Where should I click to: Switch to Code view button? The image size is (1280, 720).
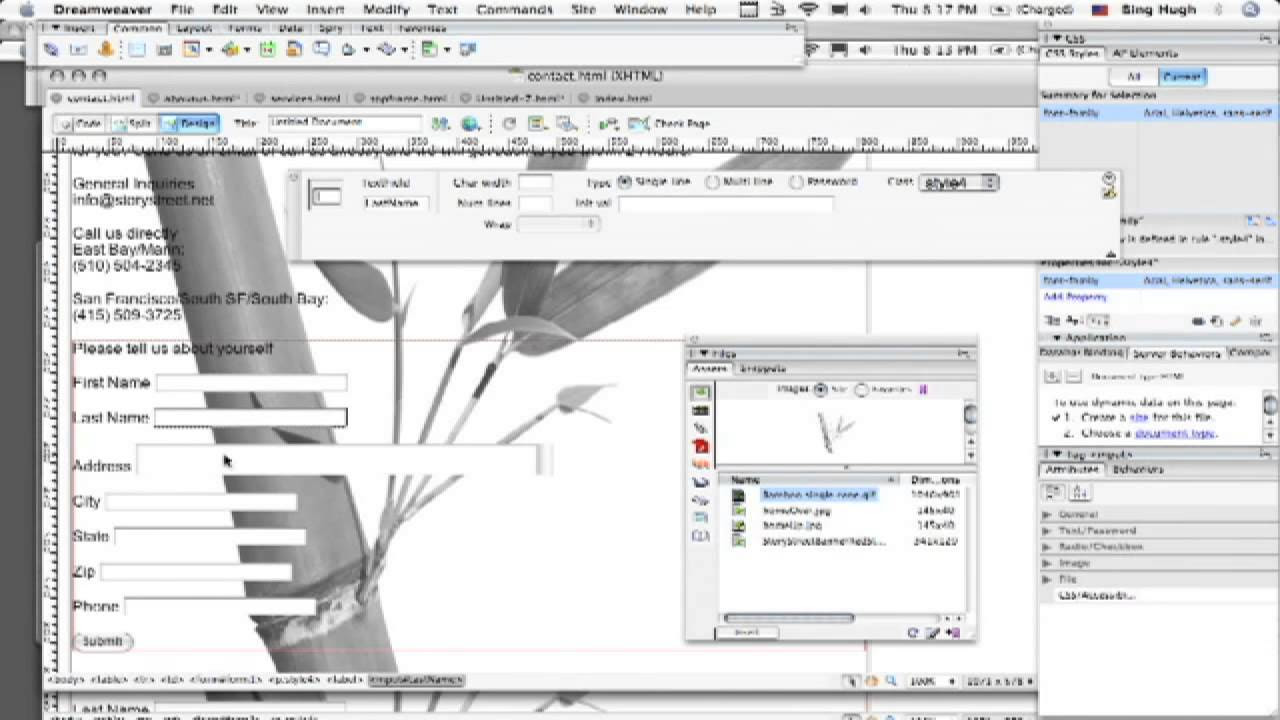click(81, 124)
